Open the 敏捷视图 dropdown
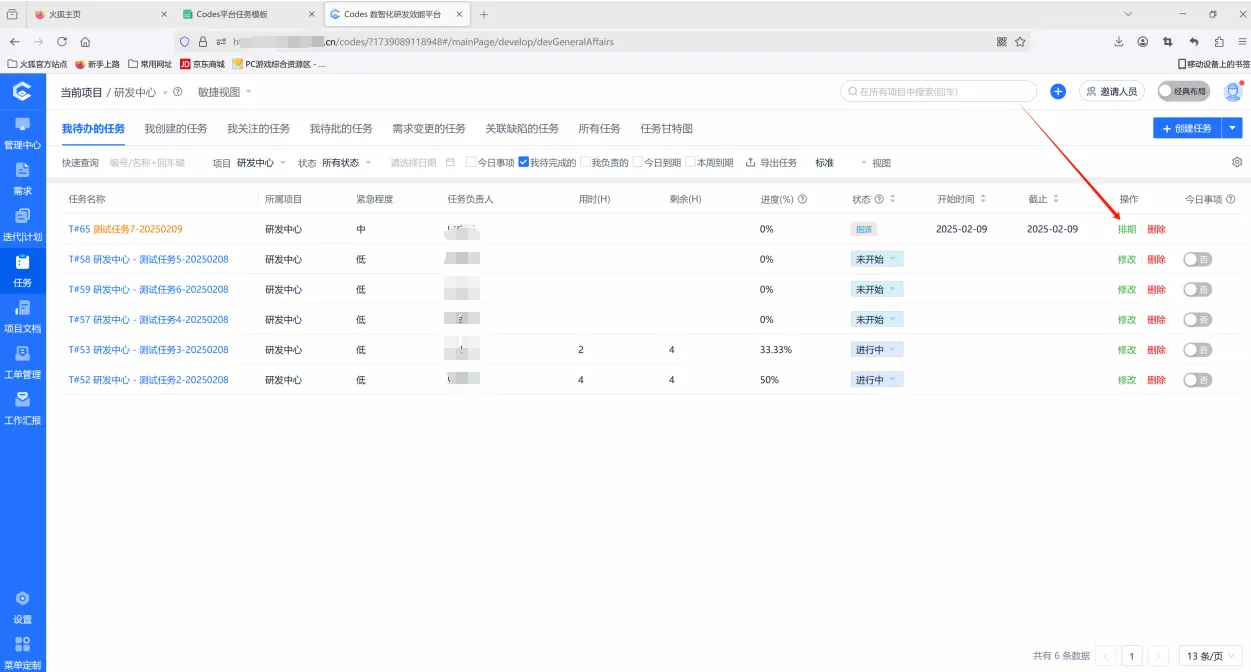The width and height of the screenshot is (1251, 672). [224, 92]
